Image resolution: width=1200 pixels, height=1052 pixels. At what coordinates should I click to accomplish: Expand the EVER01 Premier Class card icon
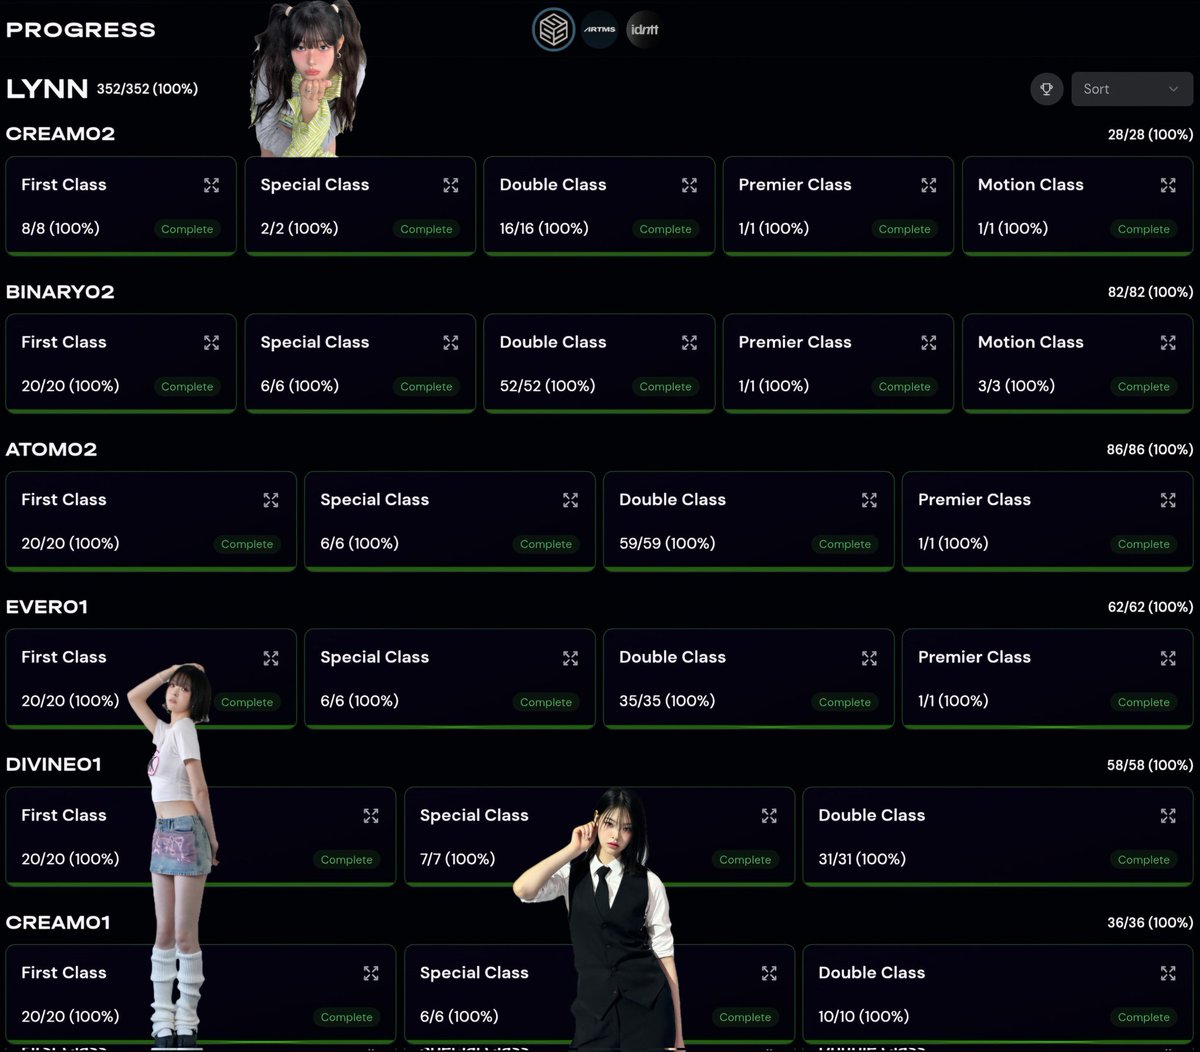point(1168,658)
